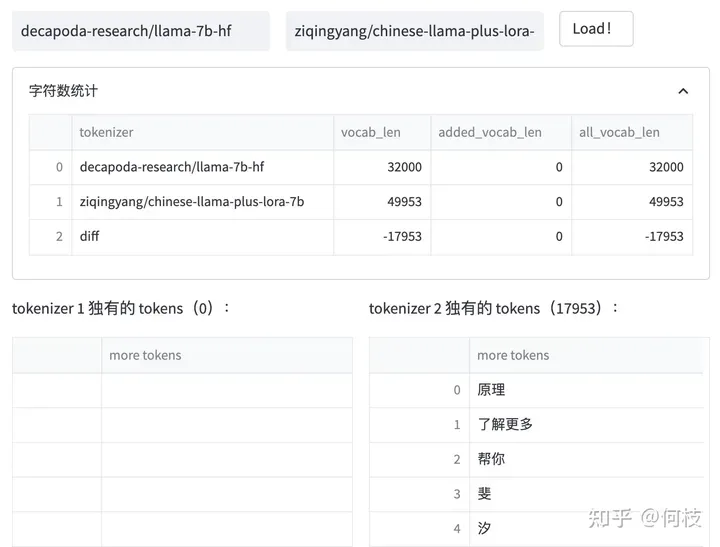Image resolution: width=720 pixels, height=547 pixels.
Task: Select added_vocab_len 0 in the llama-7b-hf row
Action: click(x=501, y=167)
